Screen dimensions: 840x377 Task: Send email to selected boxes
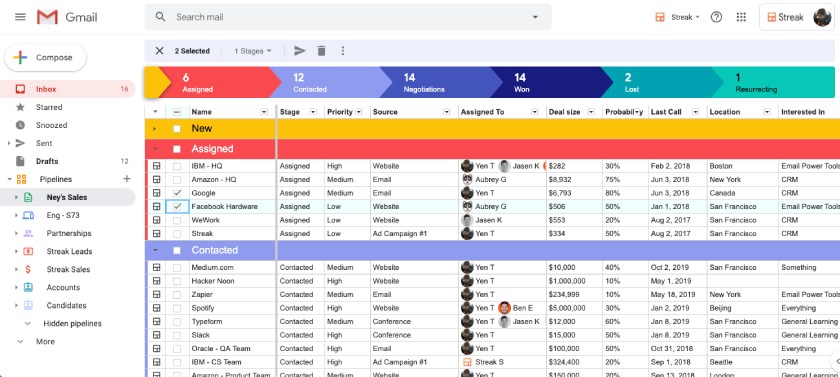[x=299, y=51]
